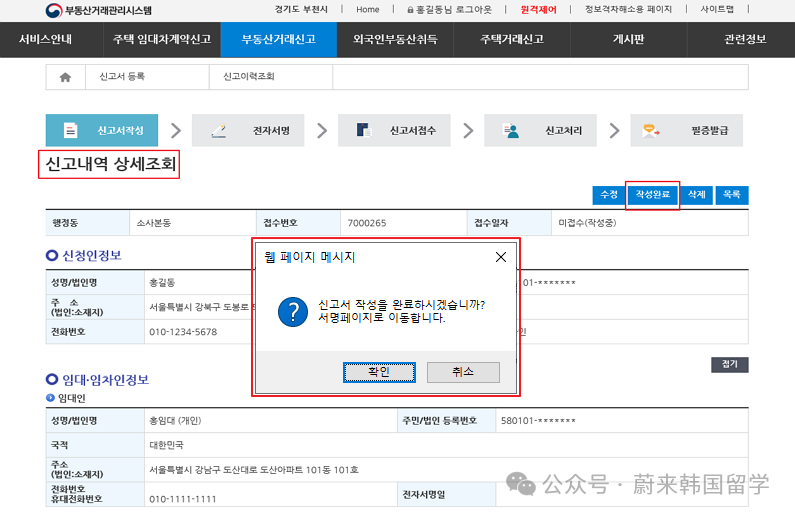Click the 신고처리 step label
Screen dimensions: 795x516
click(564, 131)
